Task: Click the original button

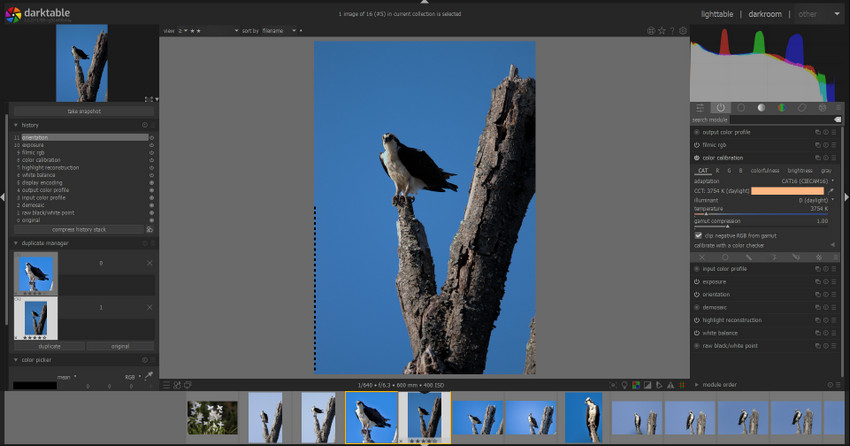Action: pyautogui.click(x=120, y=346)
